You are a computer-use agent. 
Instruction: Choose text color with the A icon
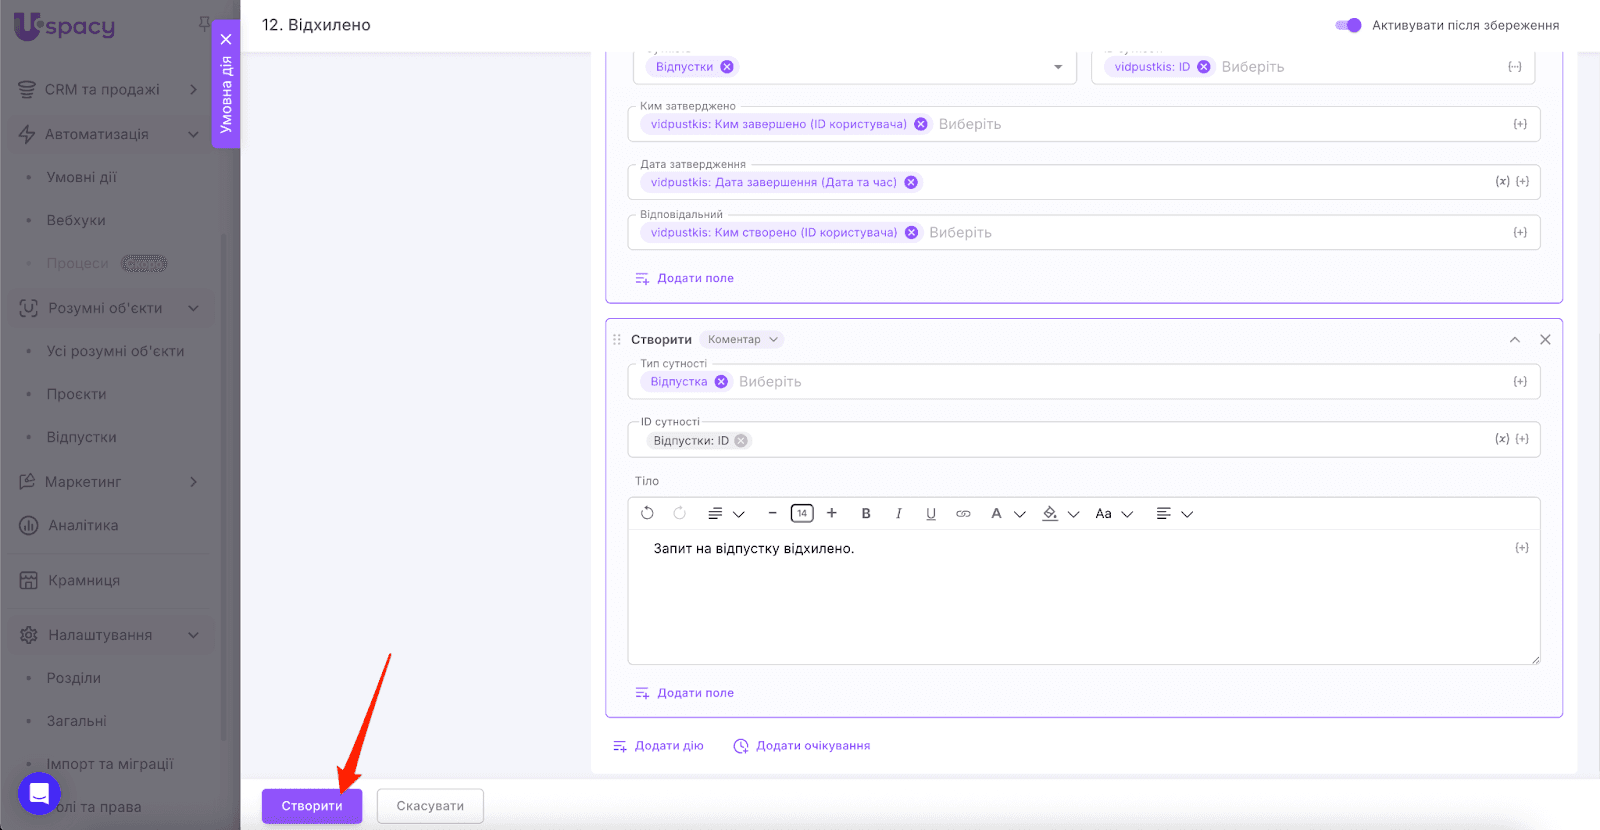[x=996, y=513]
